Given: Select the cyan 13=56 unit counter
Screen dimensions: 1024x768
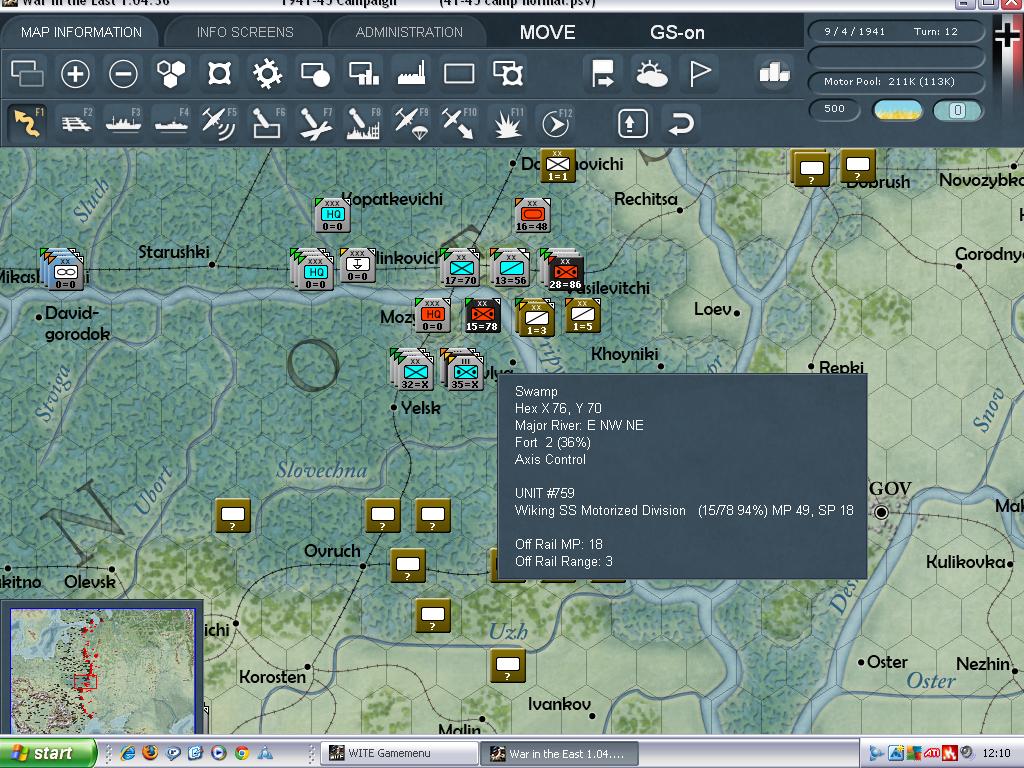Looking at the screenshot, I should tap(511, 268).
